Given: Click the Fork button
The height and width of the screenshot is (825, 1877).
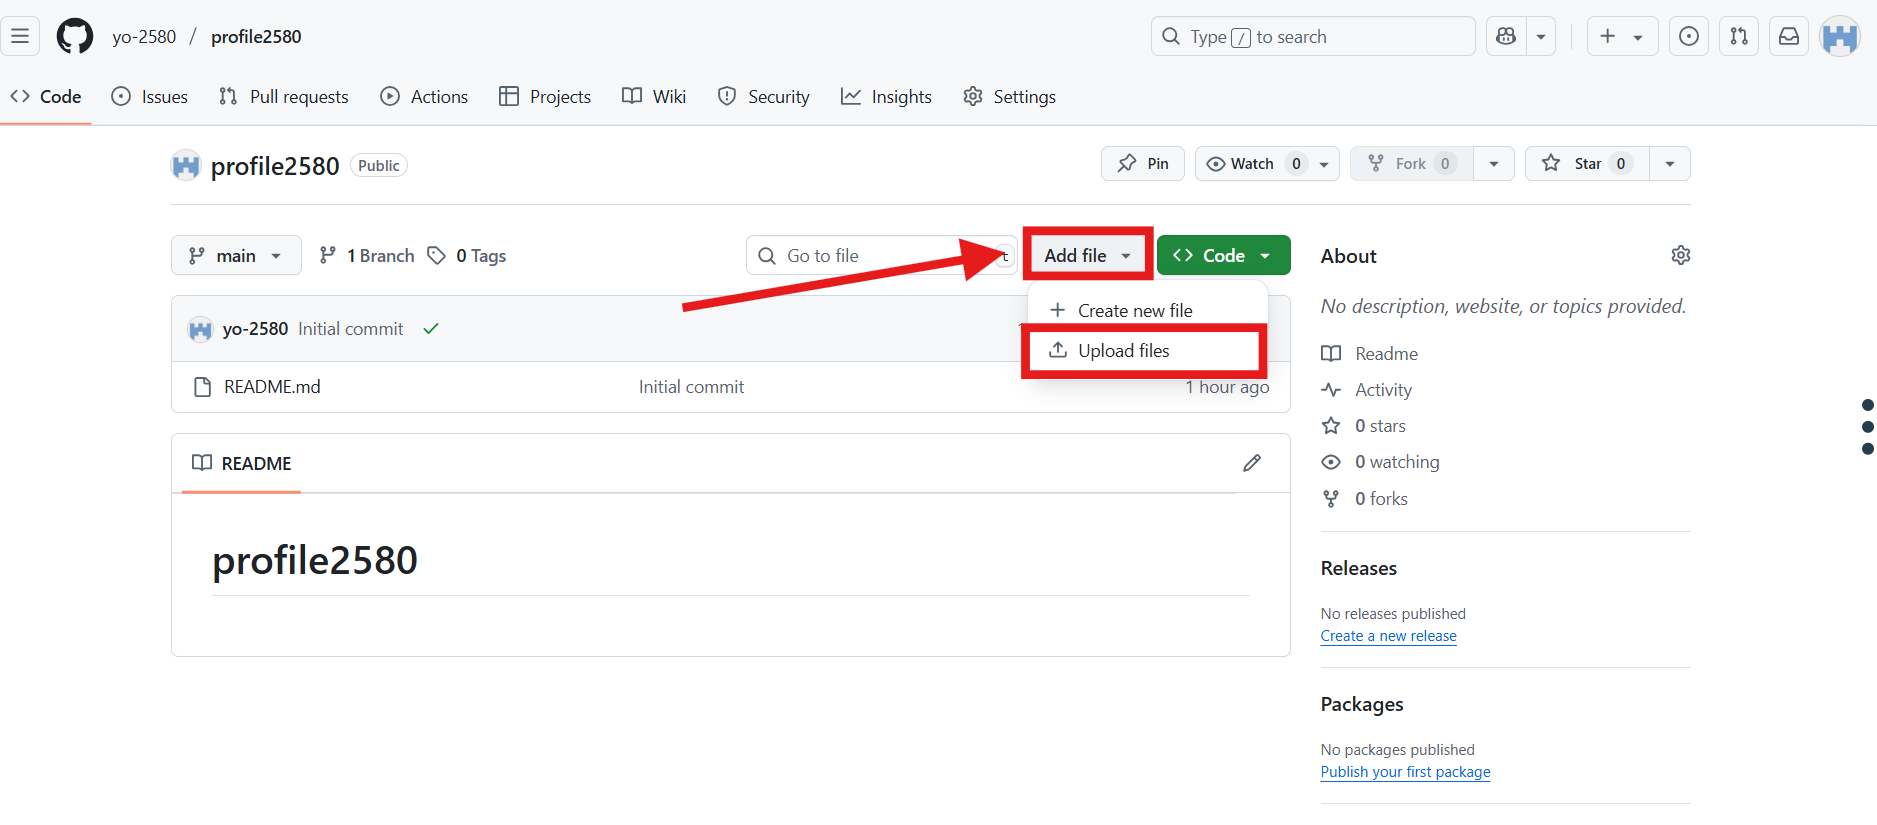Looking at the screenshot, I should coord(1412,164).
